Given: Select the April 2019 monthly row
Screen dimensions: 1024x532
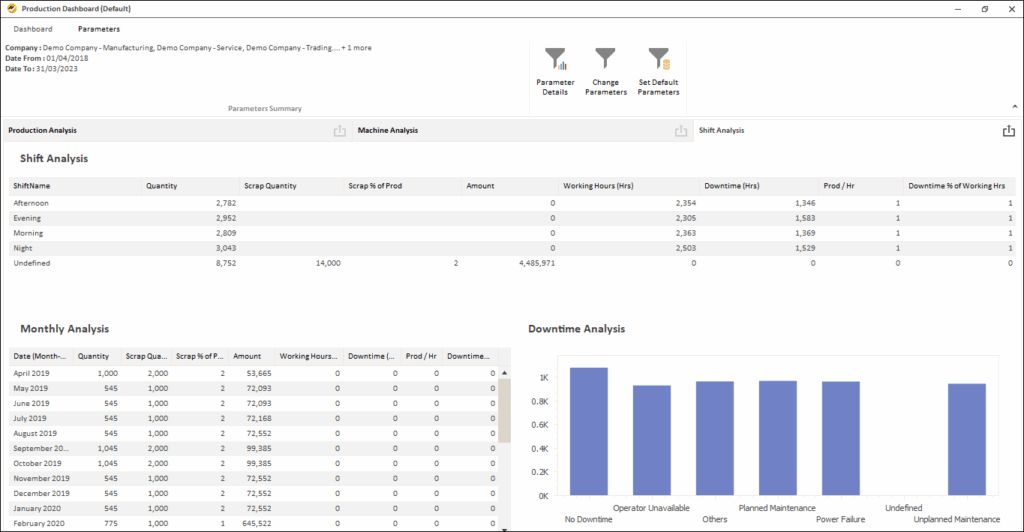Looking at the screenshot, I should coord(30,373).
